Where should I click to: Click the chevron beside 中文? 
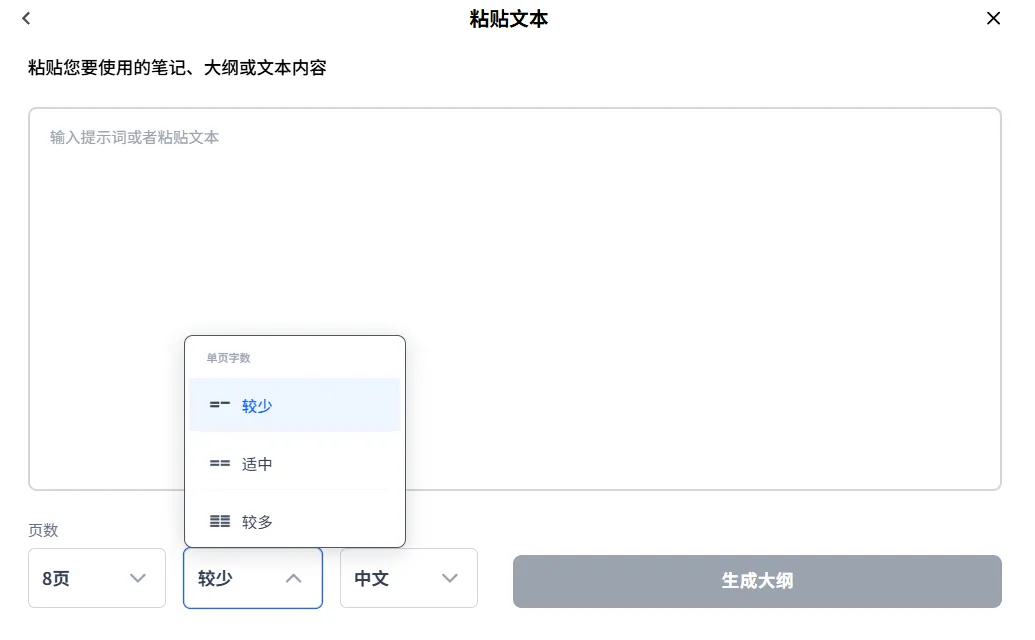pyautogui.click(x=450, y=578)
